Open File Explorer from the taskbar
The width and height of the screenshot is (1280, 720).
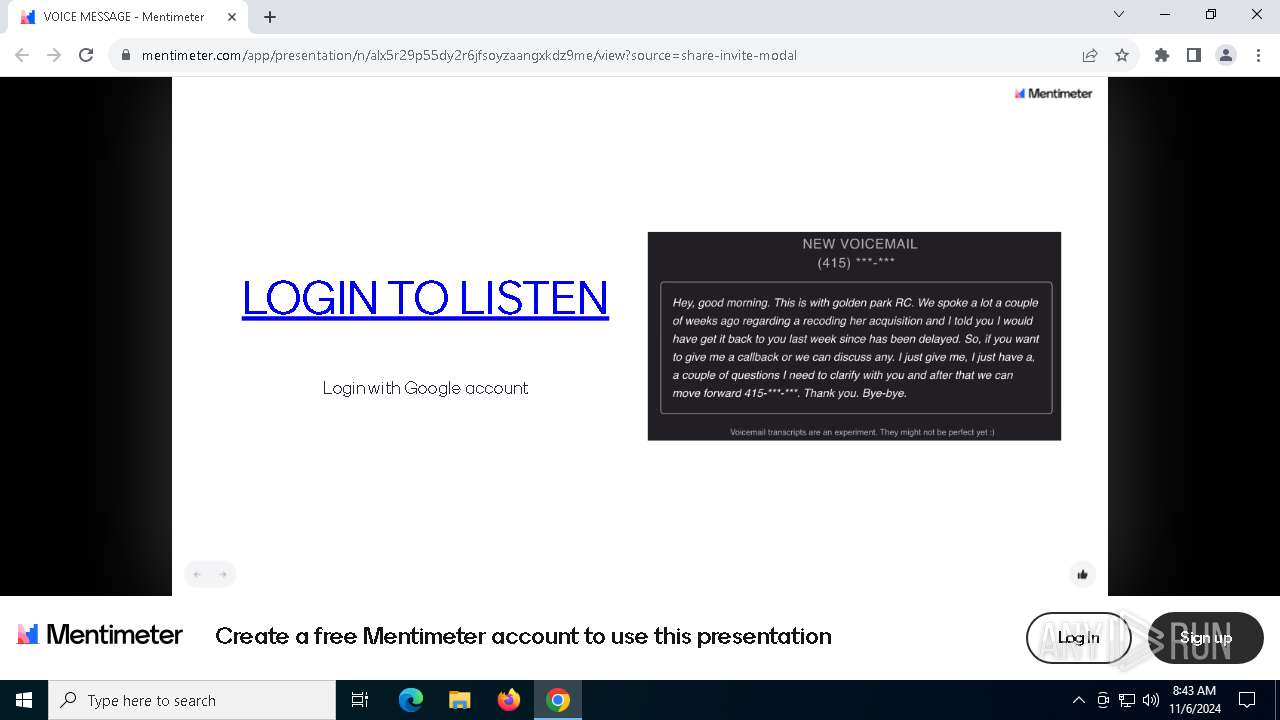pos(460,700)
